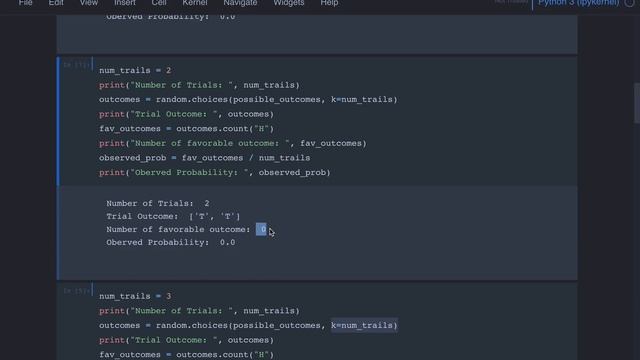Screen dimensions: 640x360
Task: Click the line 'observed_prob = fav_outcomes / num_trails'
Action: point(204,158)
